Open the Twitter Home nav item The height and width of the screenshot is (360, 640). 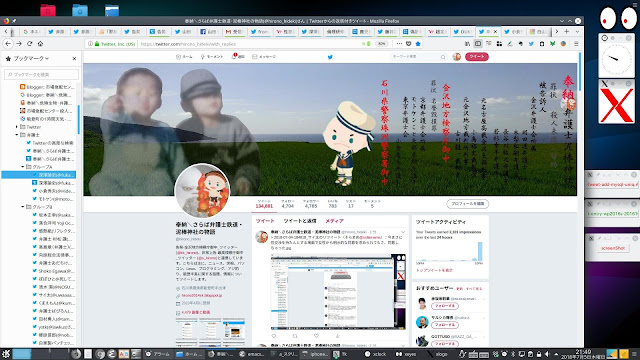(184, 57)
